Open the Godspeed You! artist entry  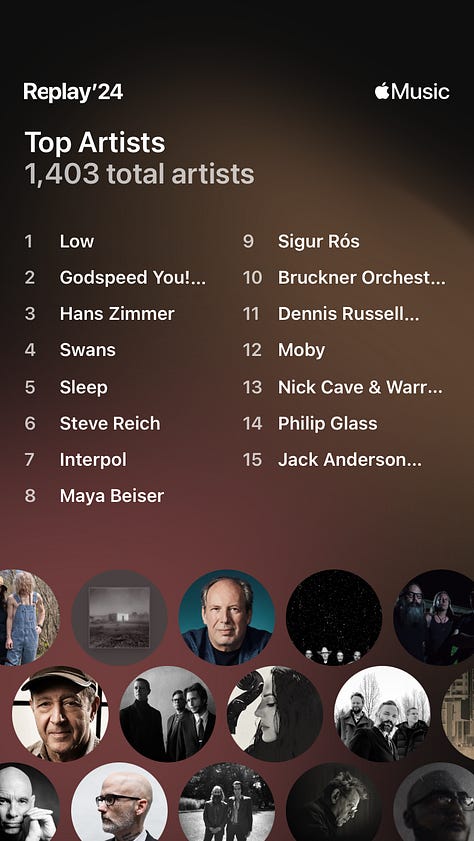pyautogui.click(x=132, y=277)
